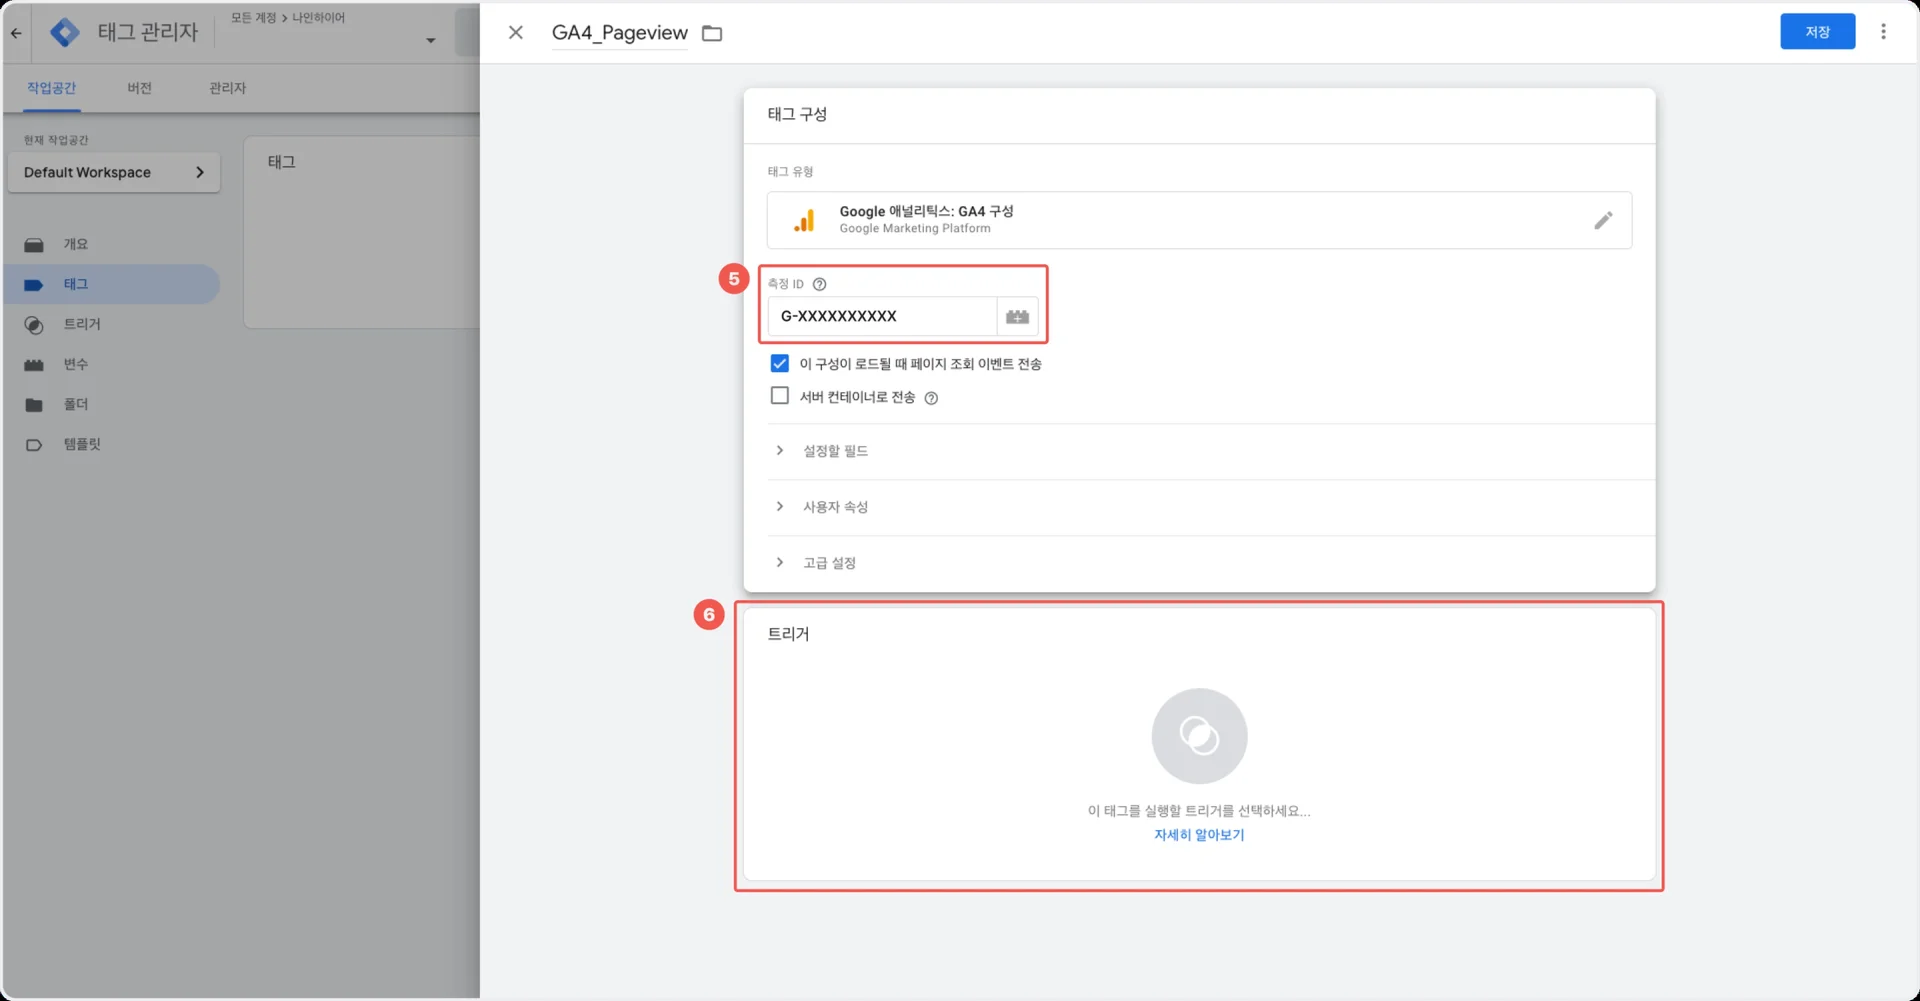Open the account container dropdown arrow

[431, 41]
